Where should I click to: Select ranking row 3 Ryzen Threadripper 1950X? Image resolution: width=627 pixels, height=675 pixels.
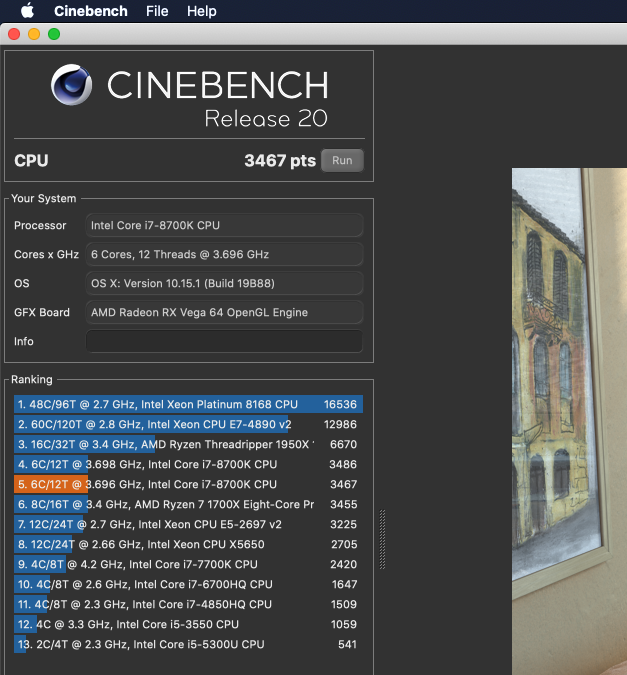(x=188, y=444)
